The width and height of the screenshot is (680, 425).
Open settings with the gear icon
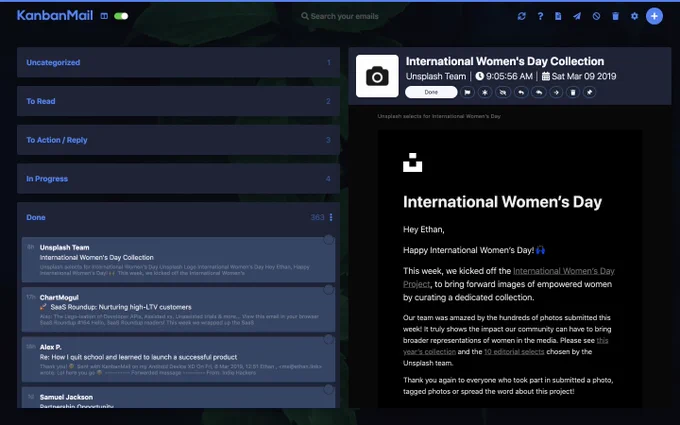[634, 16]
